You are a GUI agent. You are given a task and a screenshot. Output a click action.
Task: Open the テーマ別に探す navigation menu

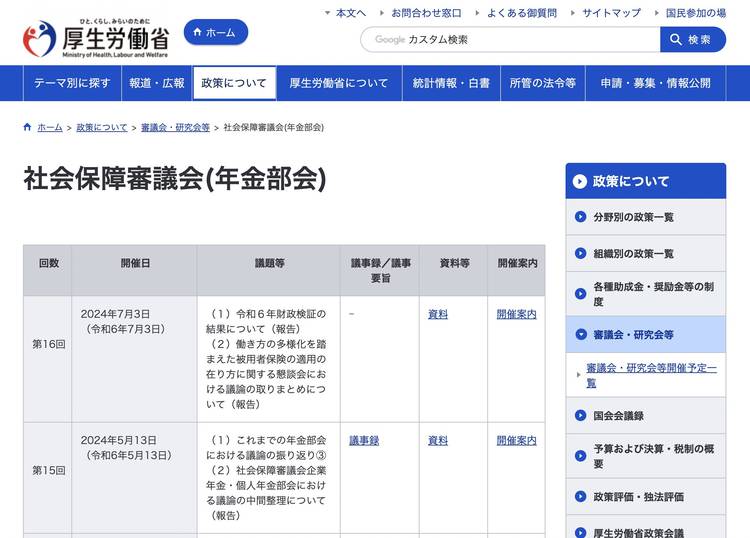72,83
